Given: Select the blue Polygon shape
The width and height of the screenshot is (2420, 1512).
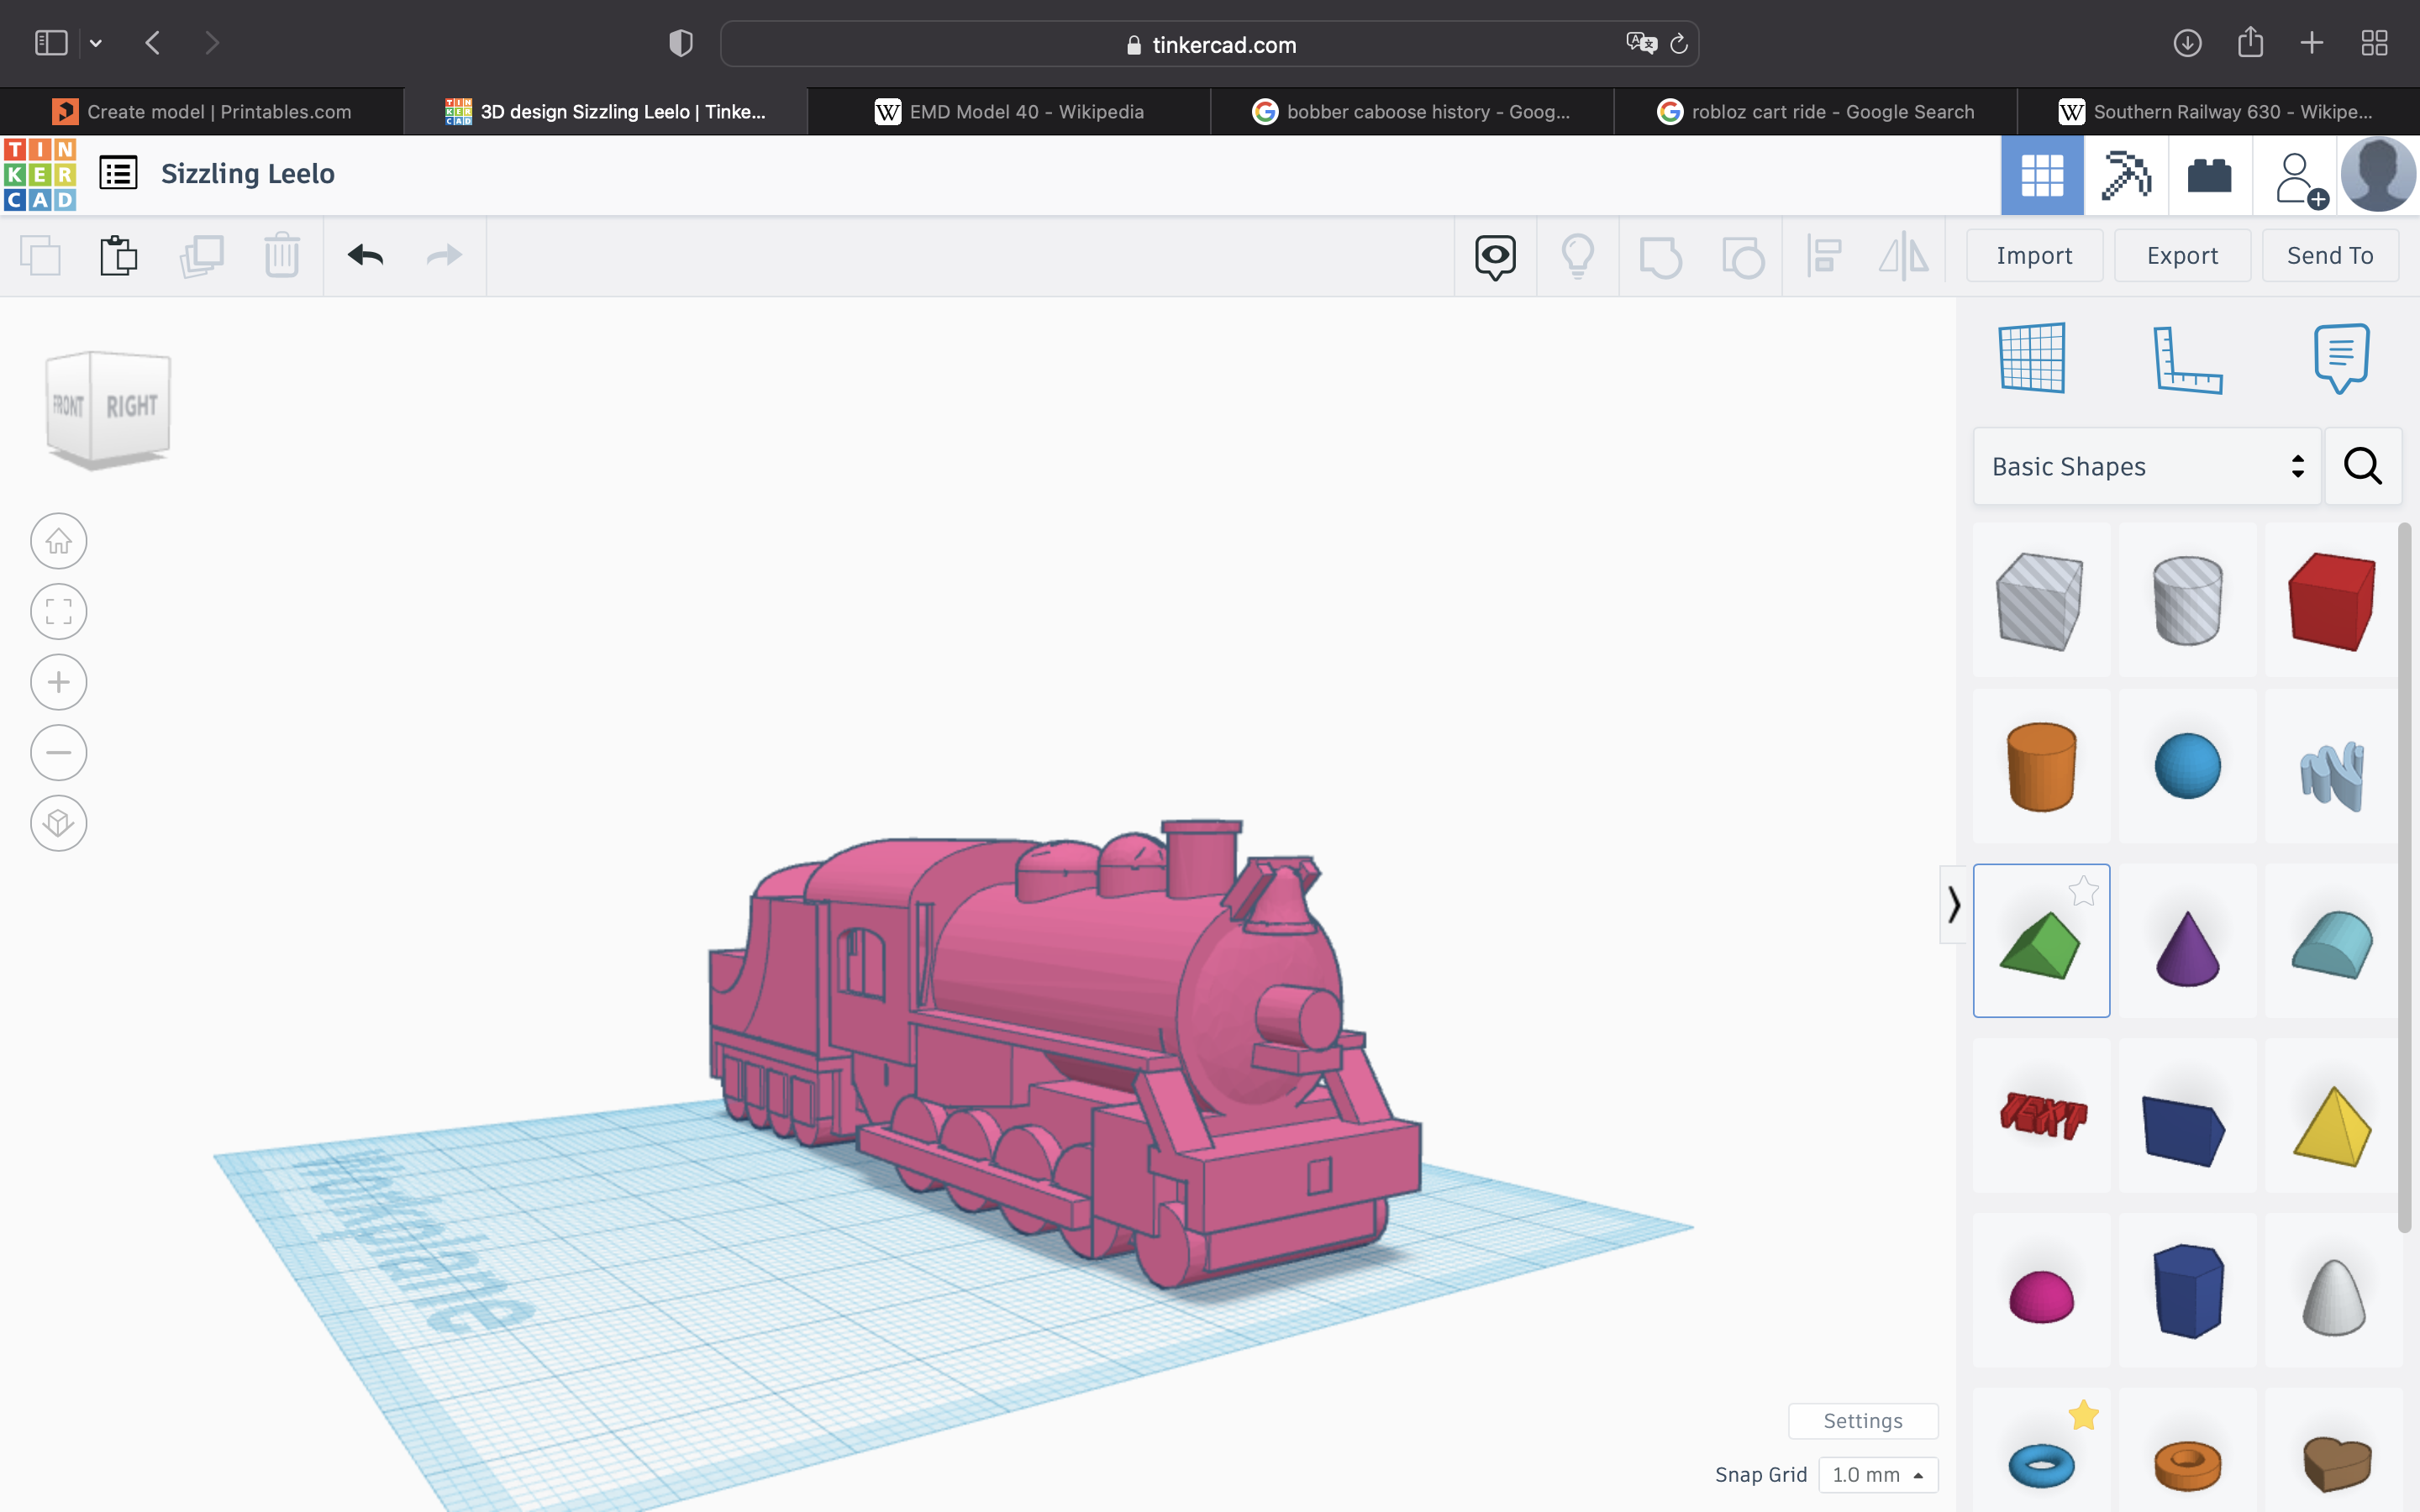Looking at the screenshot, I should click(2187, 1290).
